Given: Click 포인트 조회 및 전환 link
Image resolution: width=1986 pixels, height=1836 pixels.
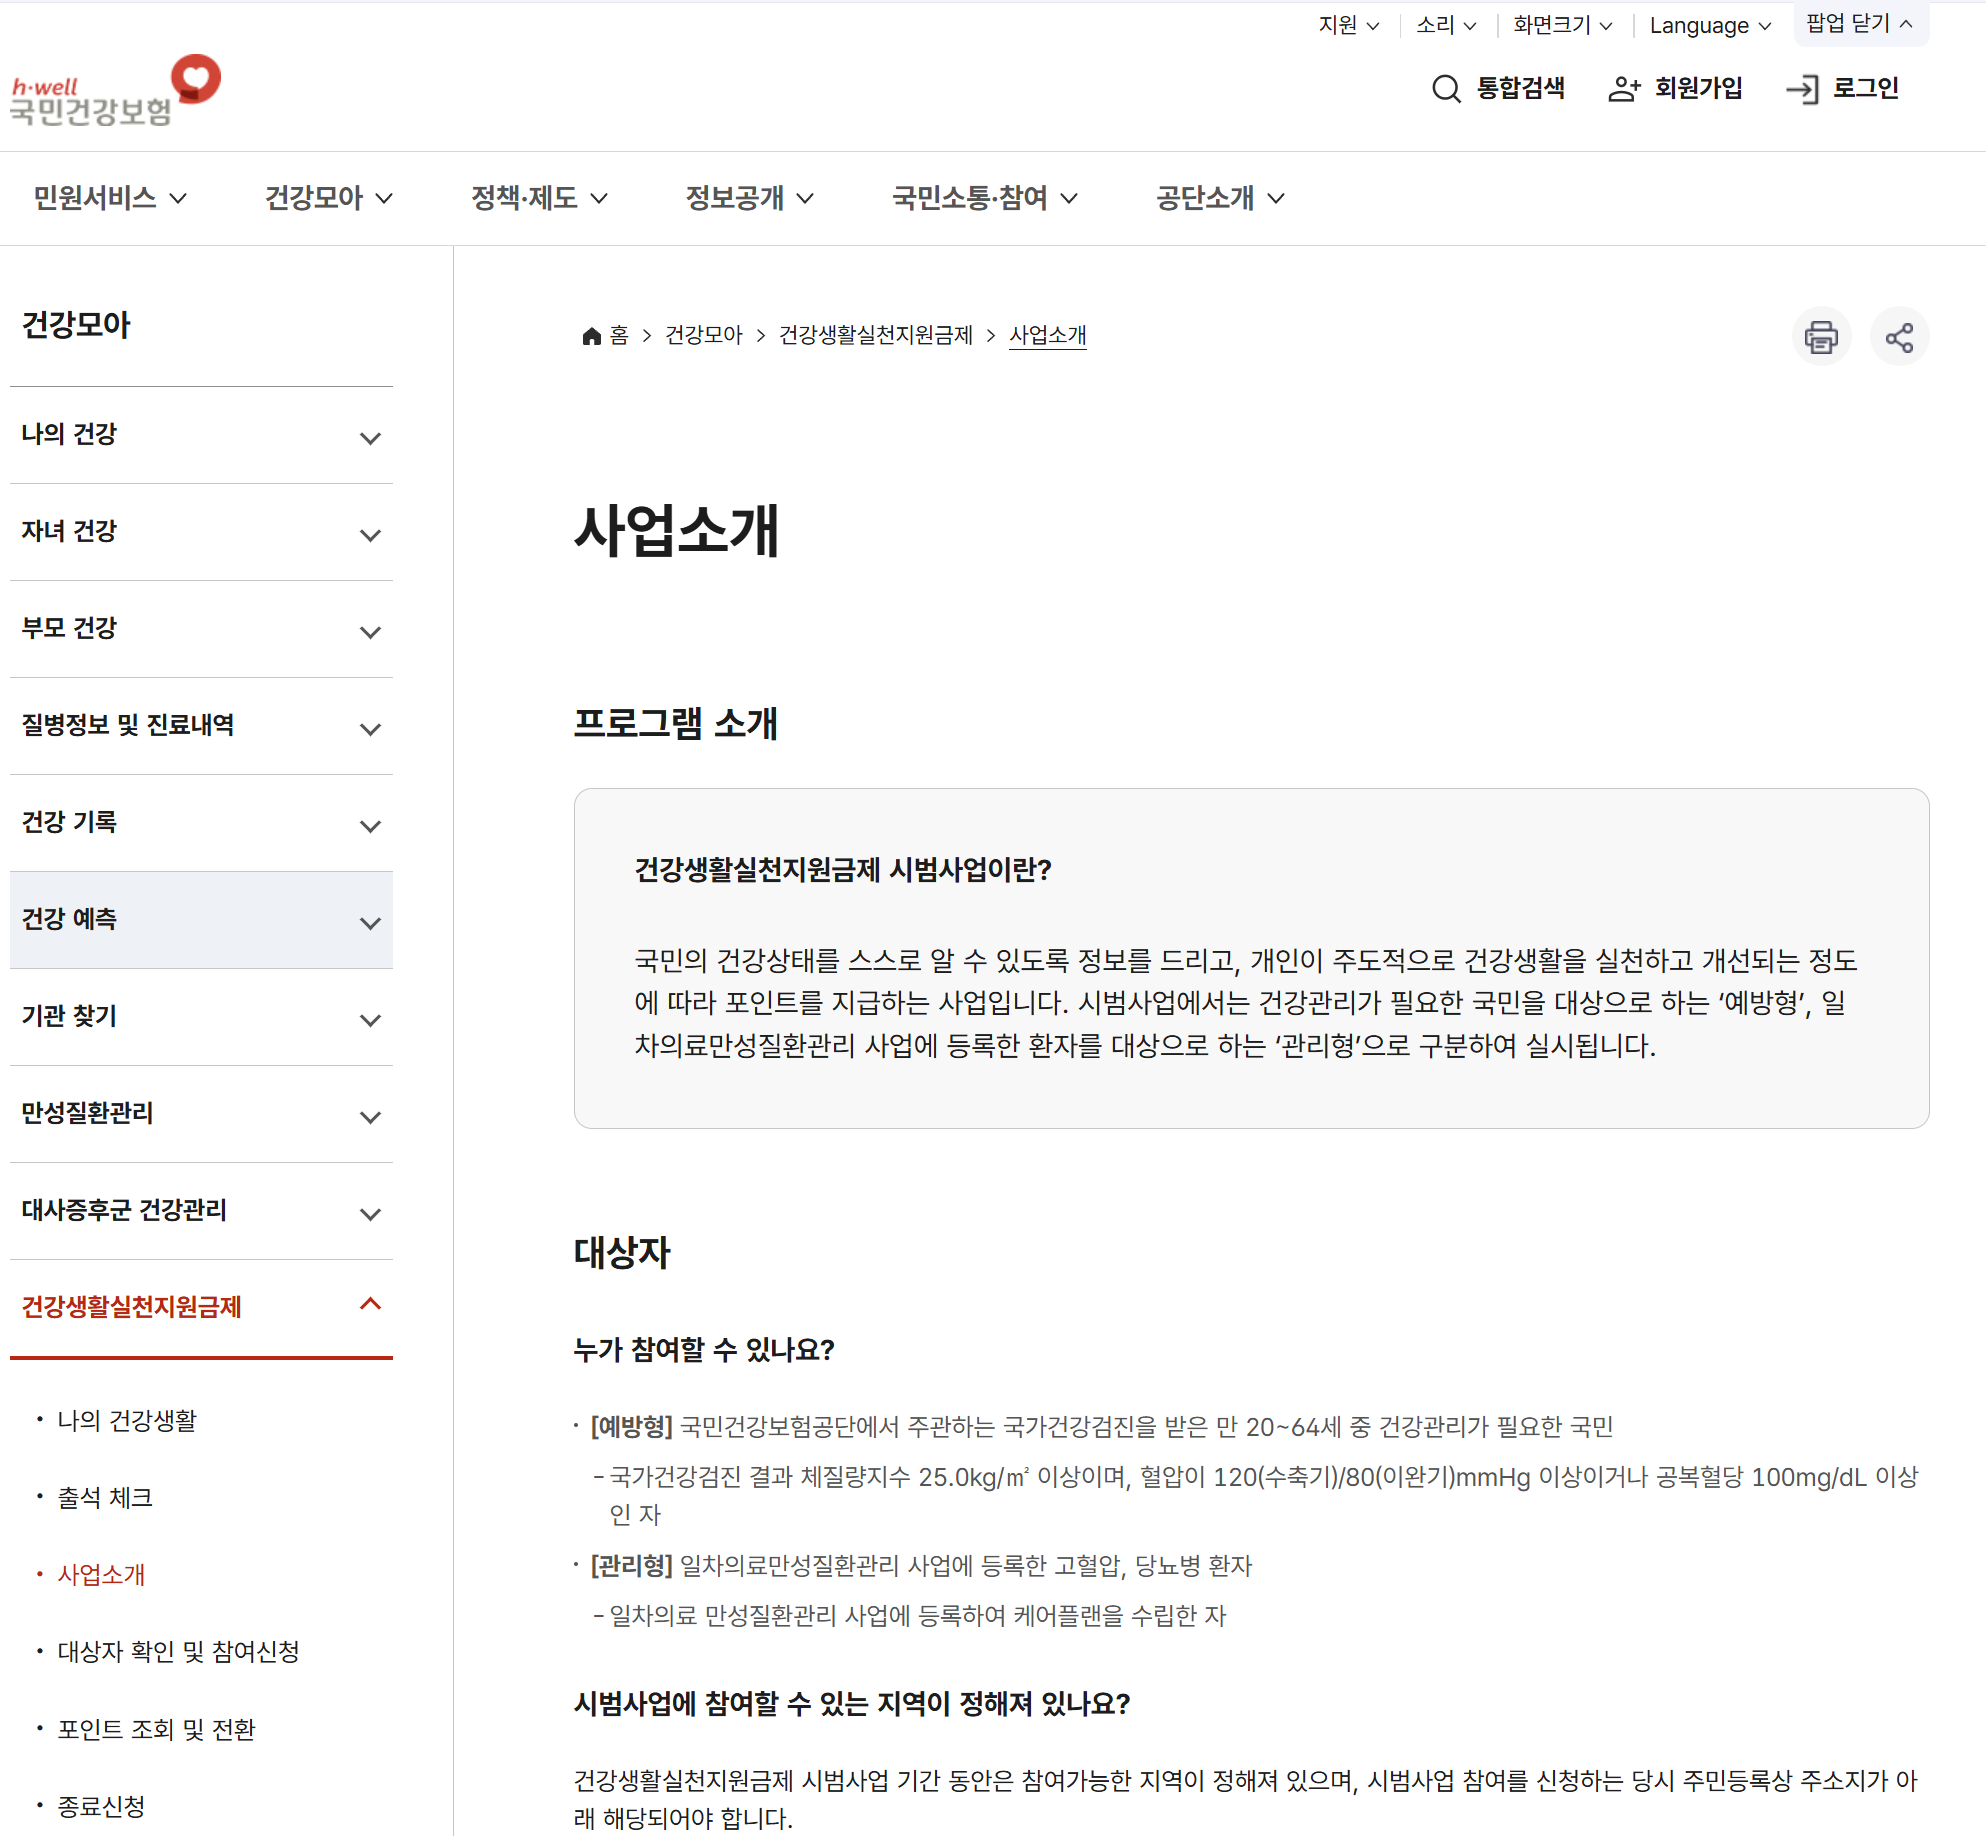Looking at the screenshot, I should tap(156, 1729).
